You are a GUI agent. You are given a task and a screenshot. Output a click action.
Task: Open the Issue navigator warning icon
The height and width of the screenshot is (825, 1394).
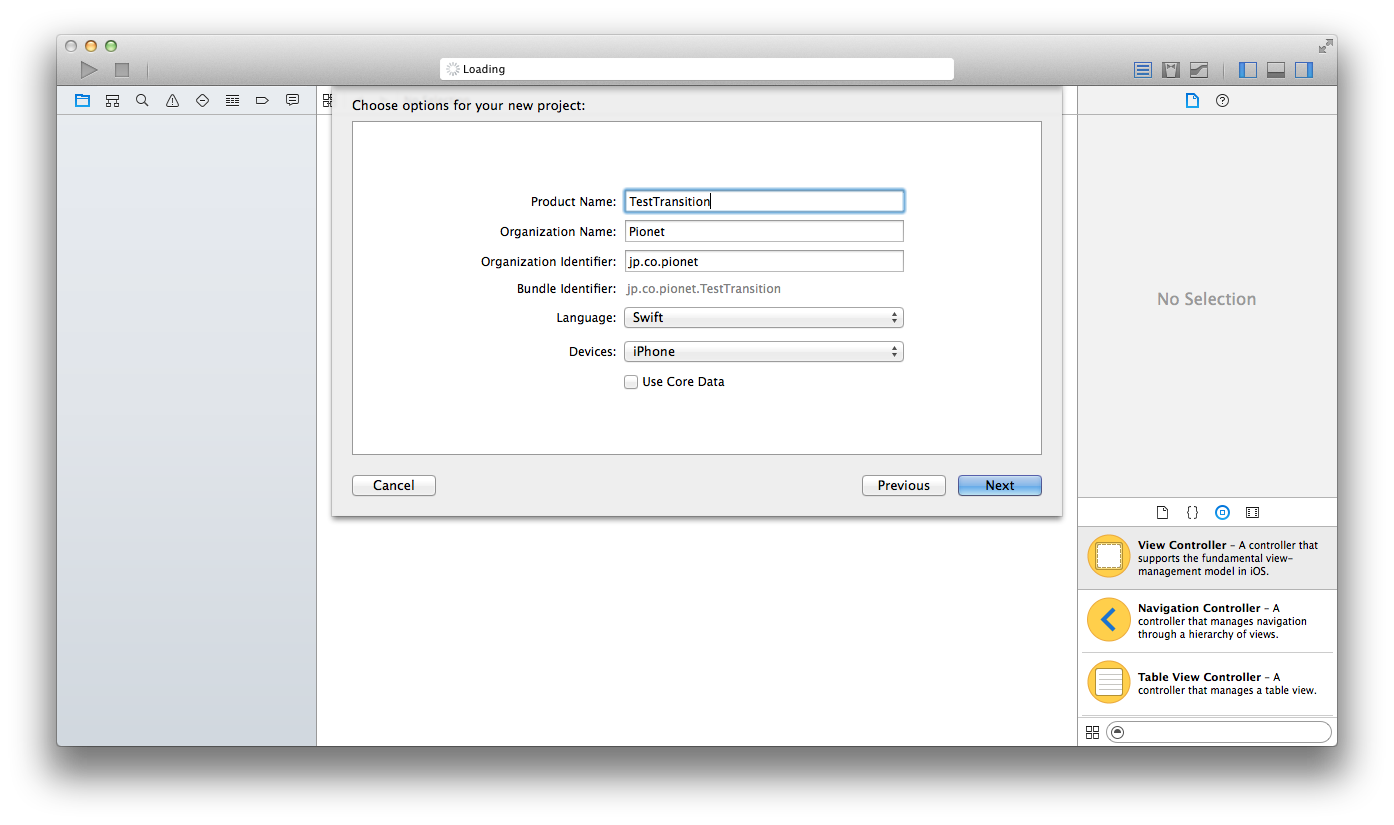(x=172, y=100)
